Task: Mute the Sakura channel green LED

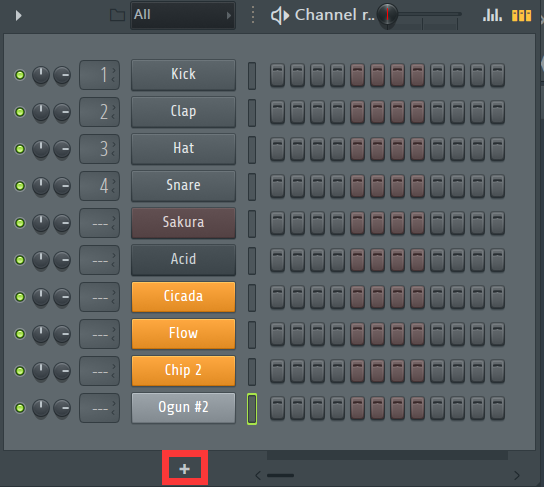Action: point(20,223)
